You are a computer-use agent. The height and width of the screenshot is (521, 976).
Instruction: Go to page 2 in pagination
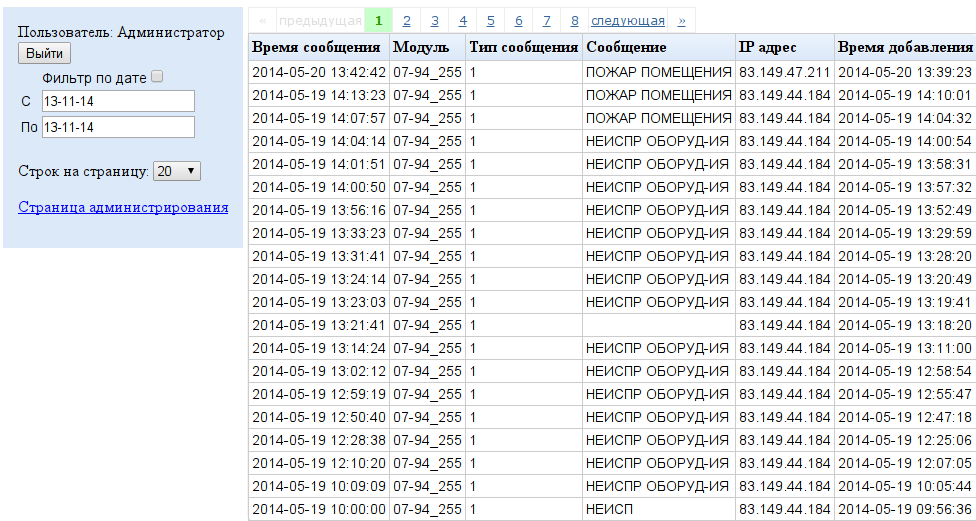406,20
